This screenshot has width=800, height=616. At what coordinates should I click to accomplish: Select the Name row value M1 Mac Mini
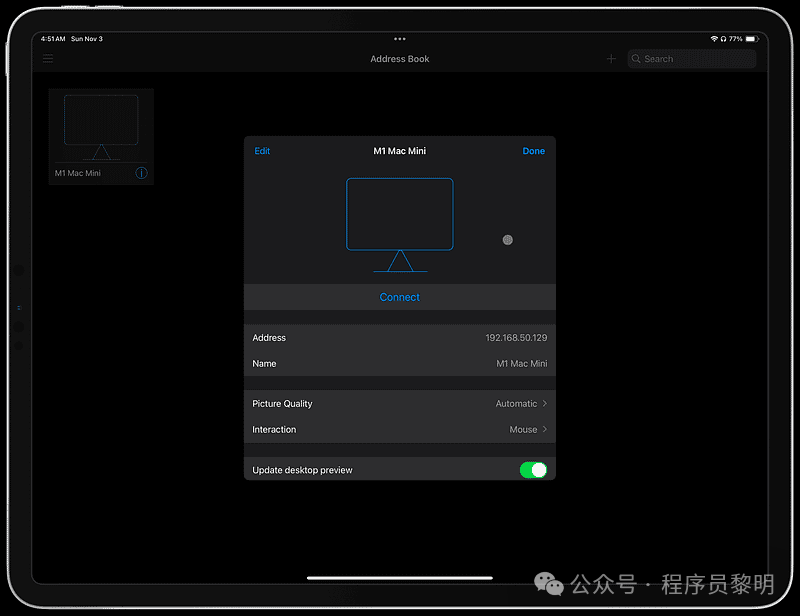521,364
